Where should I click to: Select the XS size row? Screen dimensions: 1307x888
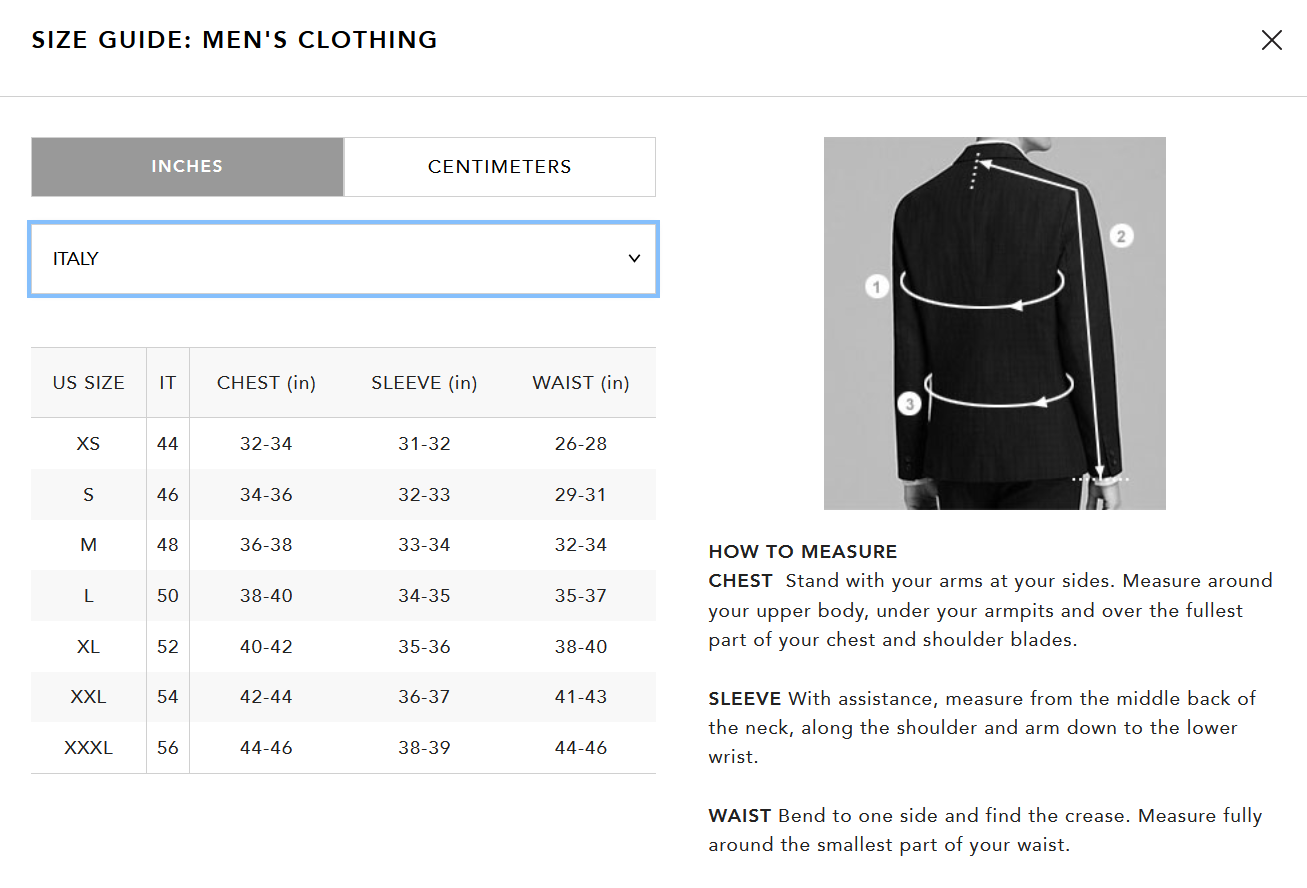[x=344, y=444]
